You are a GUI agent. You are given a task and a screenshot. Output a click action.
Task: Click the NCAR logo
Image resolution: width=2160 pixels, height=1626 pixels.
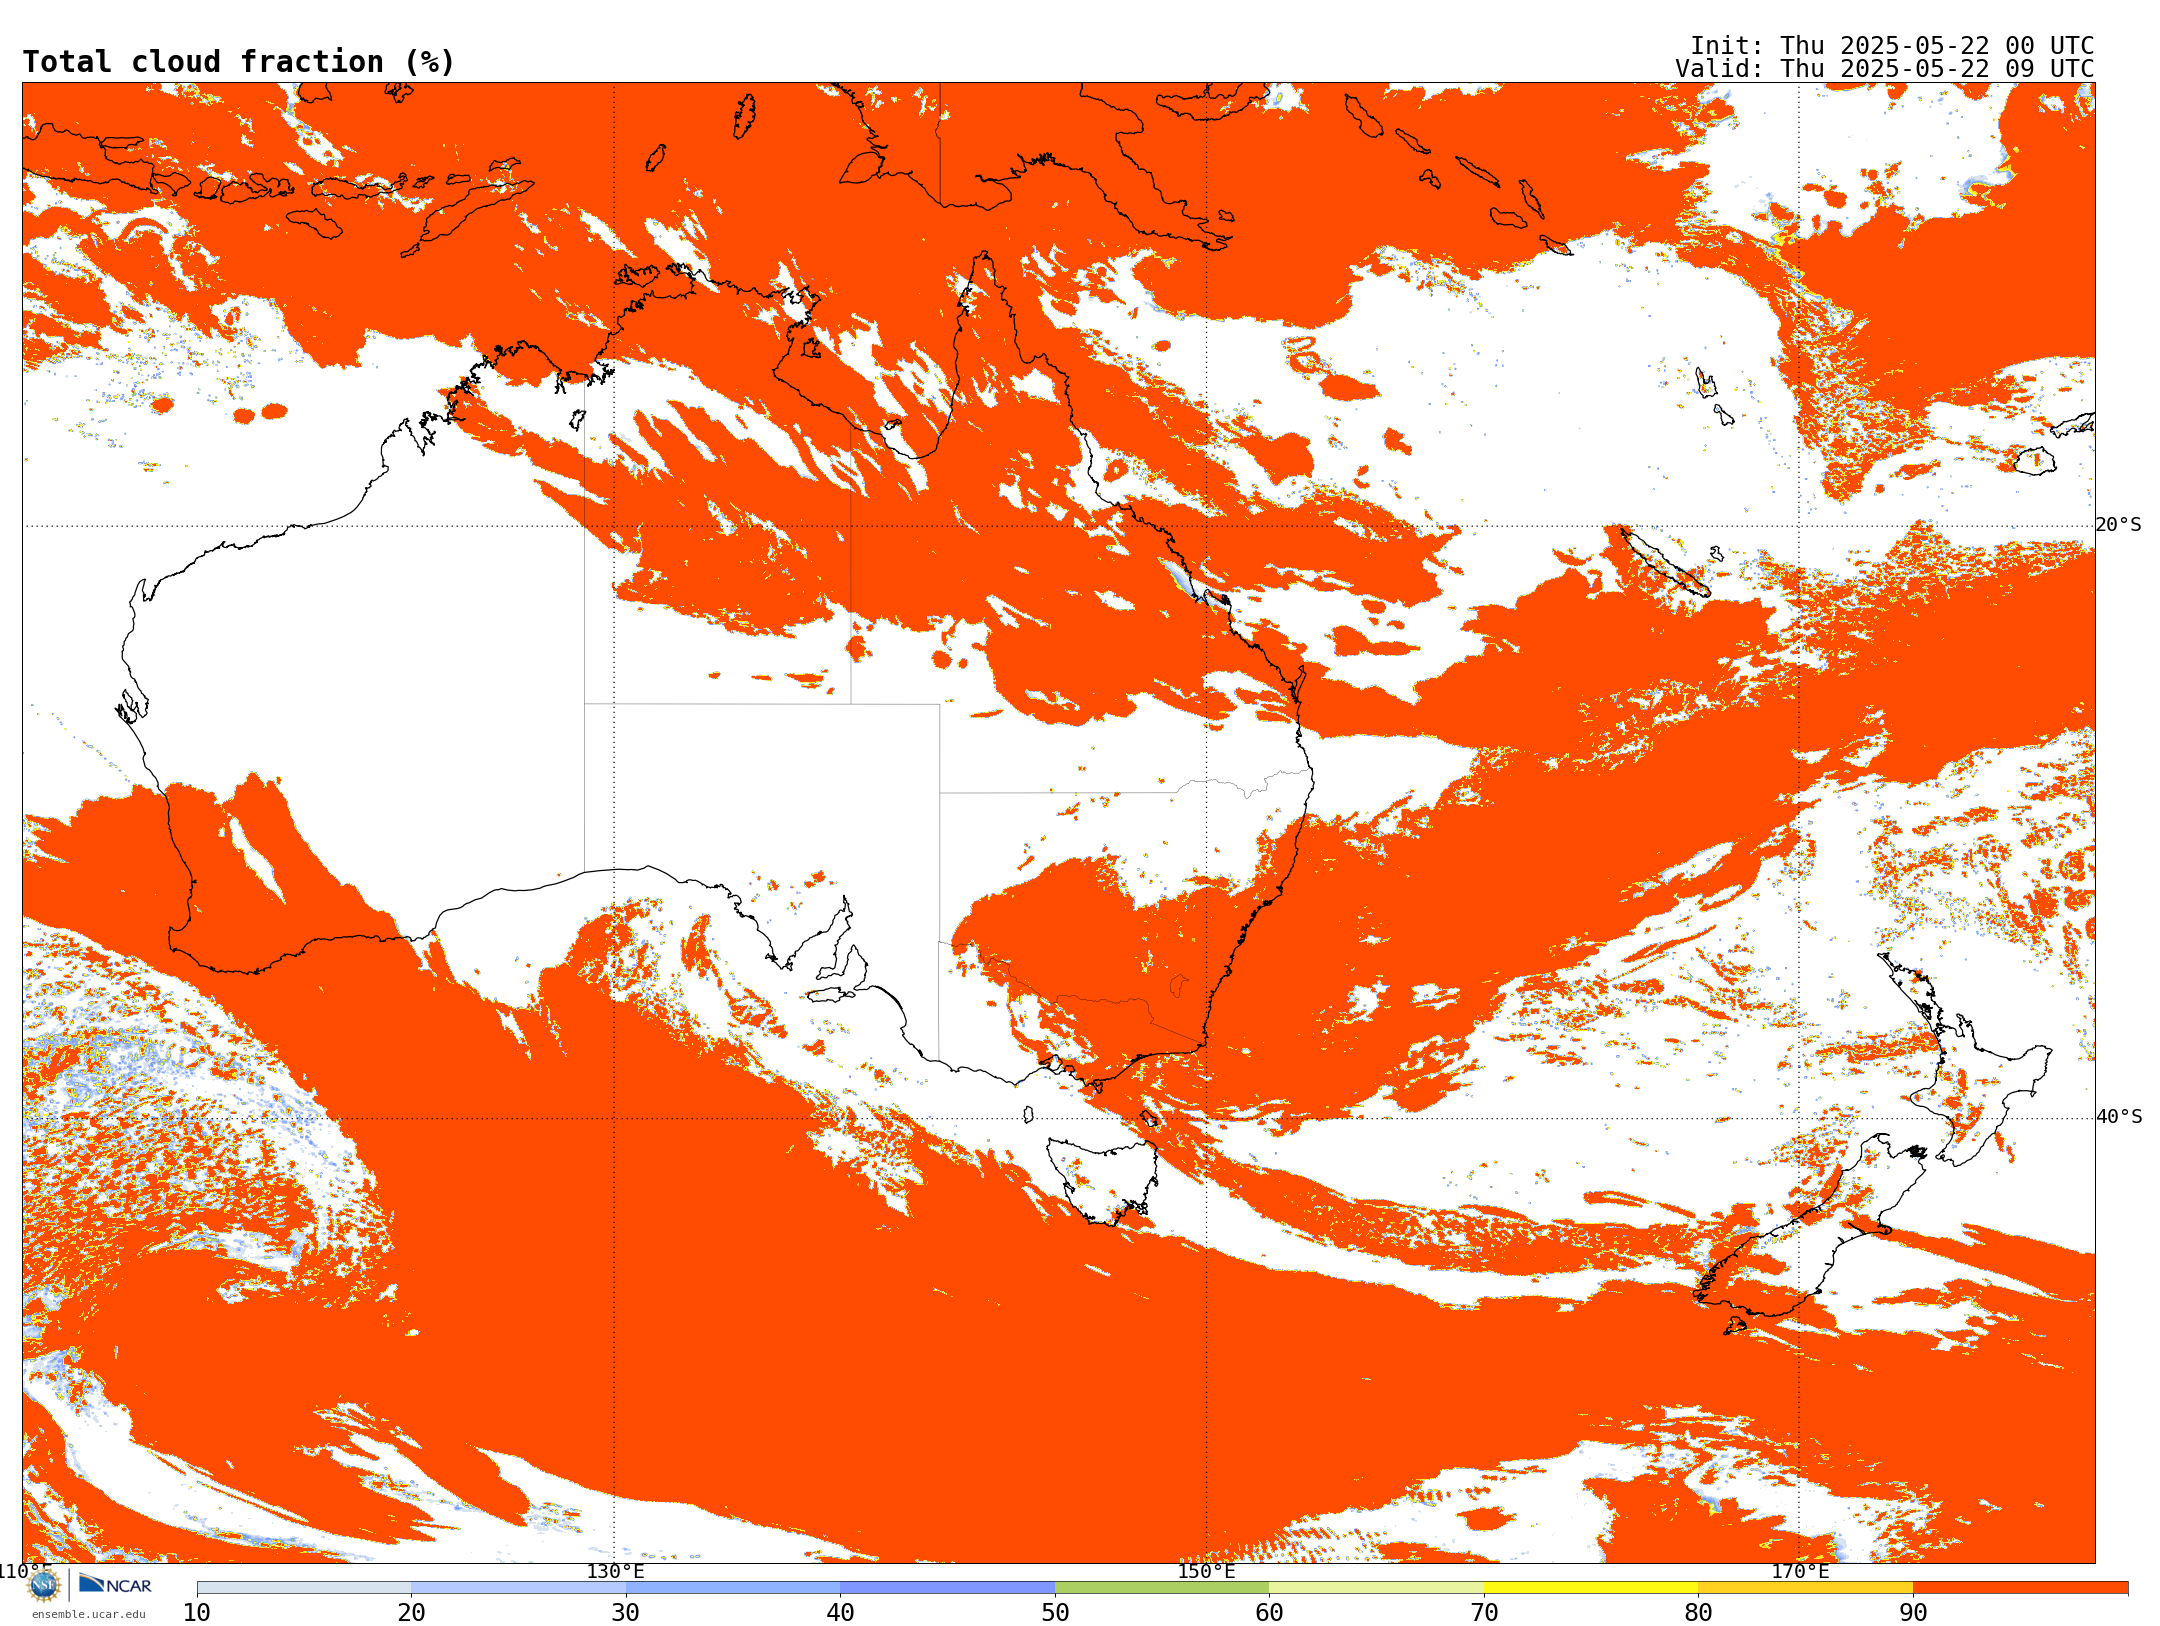click(x=115, y=1584)
